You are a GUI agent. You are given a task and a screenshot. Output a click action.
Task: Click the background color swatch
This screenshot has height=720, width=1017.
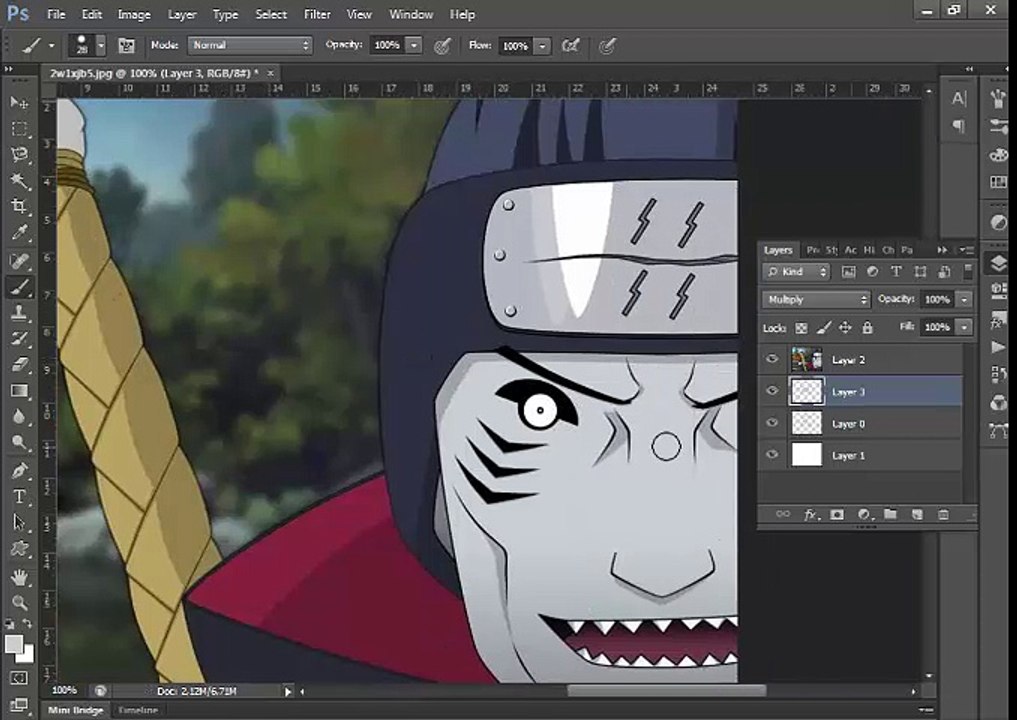[27, 655]
